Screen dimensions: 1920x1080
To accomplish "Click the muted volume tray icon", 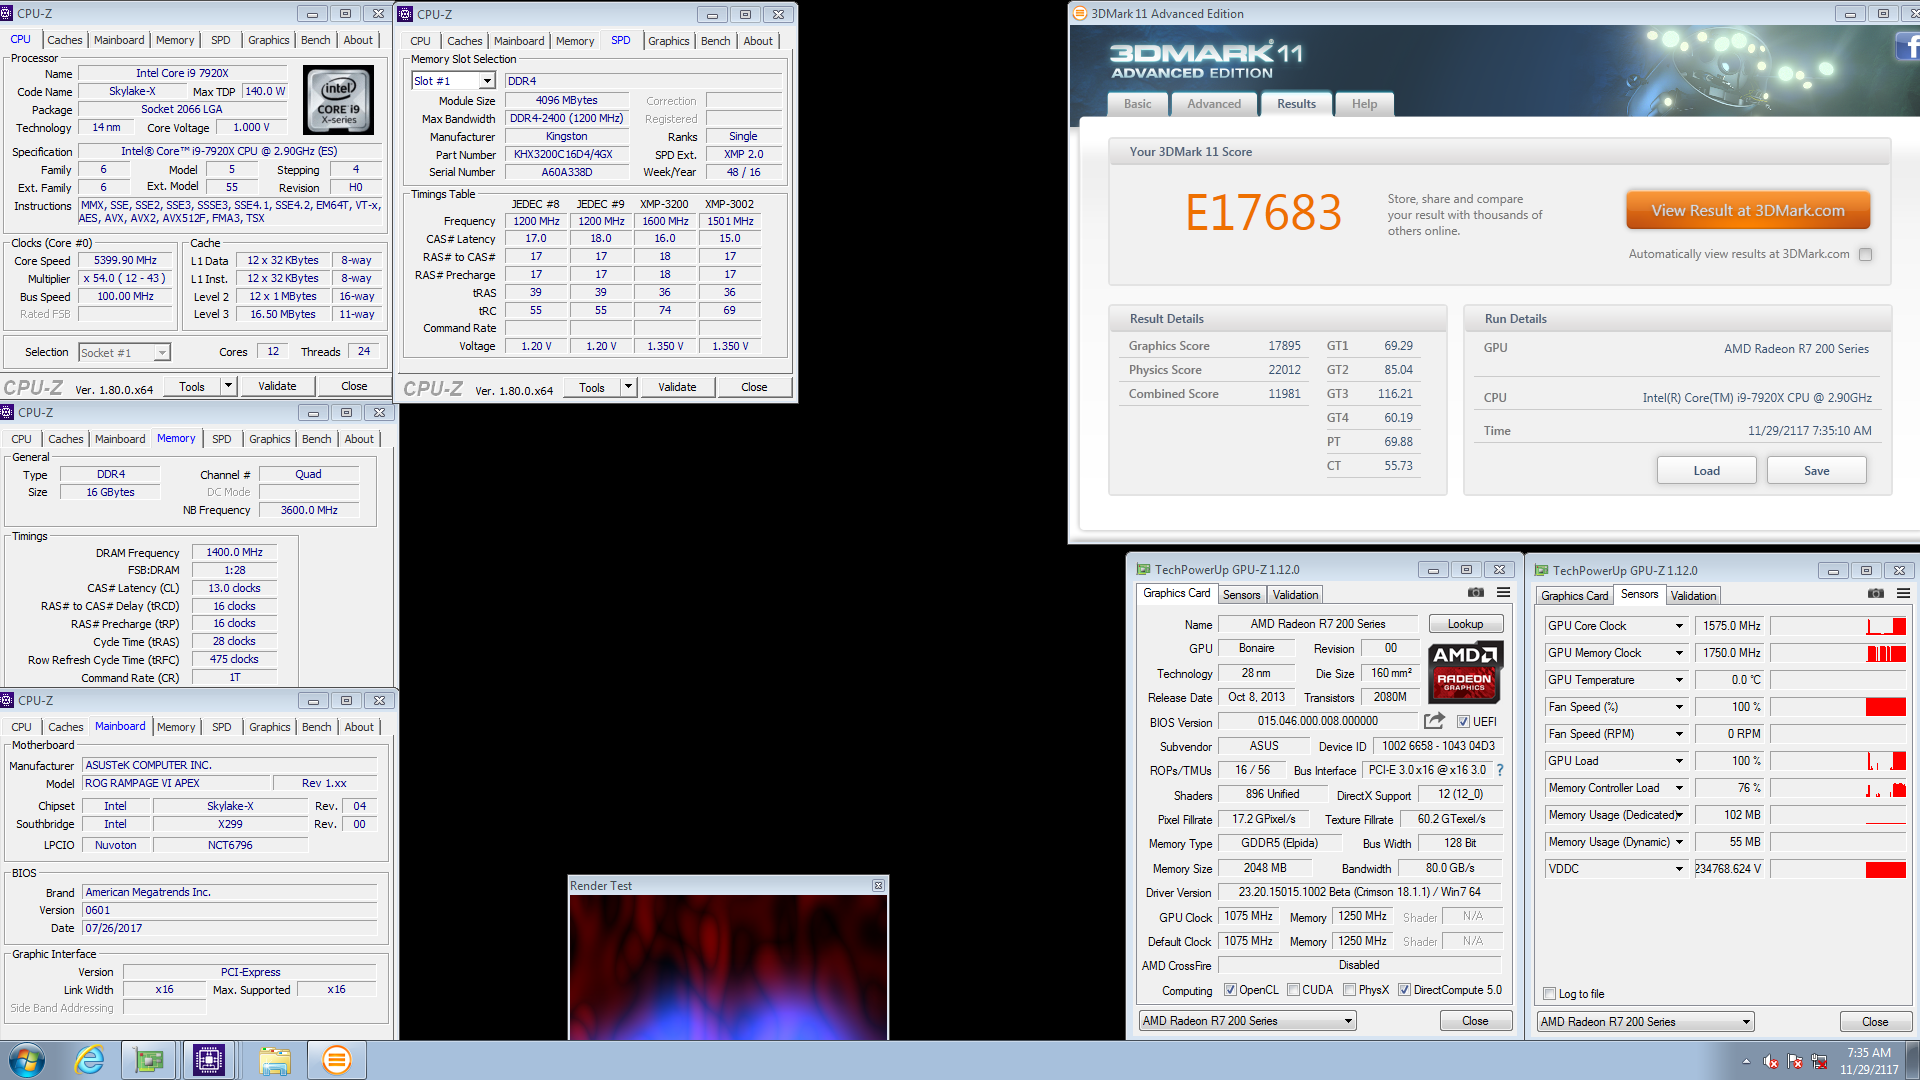I will 1771,1061.
